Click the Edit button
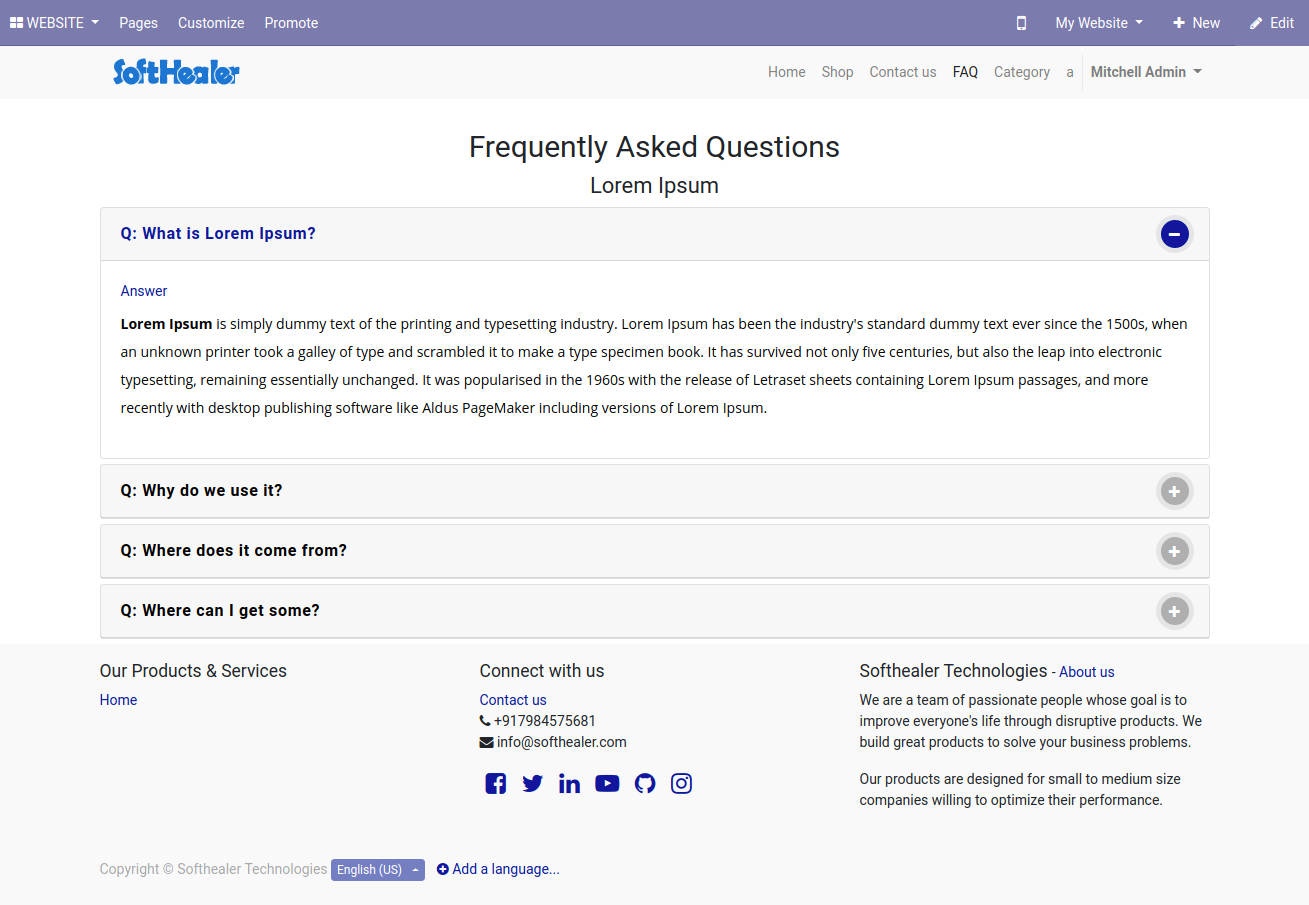 point(1271,23)
